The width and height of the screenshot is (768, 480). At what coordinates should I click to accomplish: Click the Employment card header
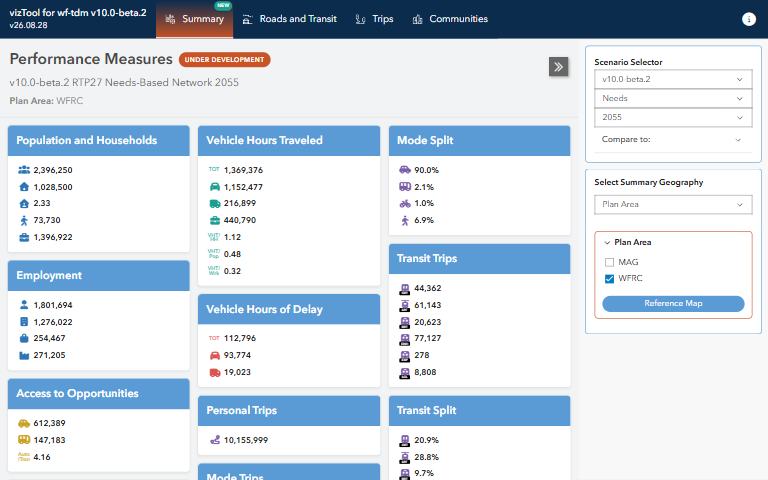point(98,276)
